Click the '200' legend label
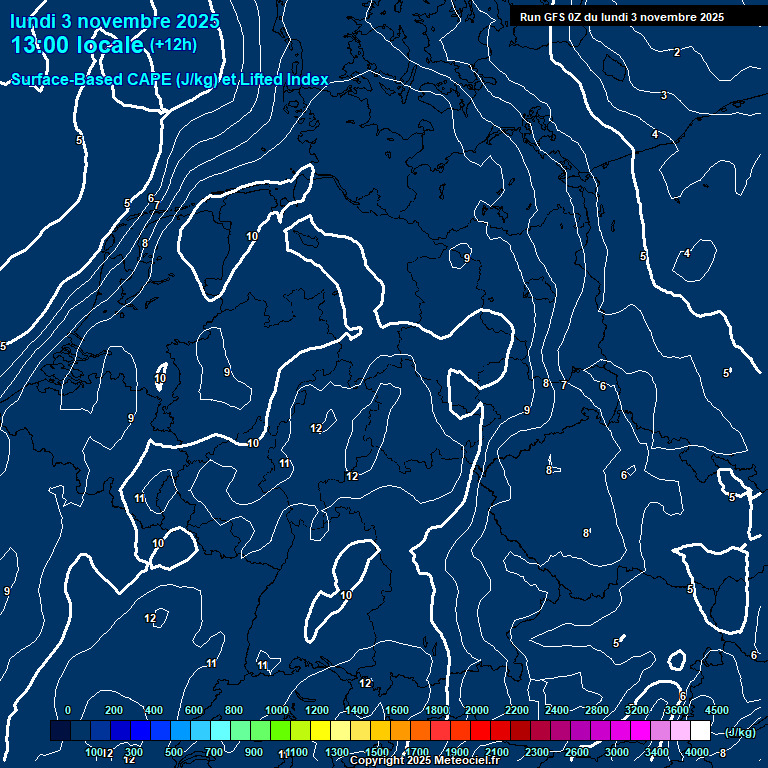768x768 pixels. [x=114, y=710]
